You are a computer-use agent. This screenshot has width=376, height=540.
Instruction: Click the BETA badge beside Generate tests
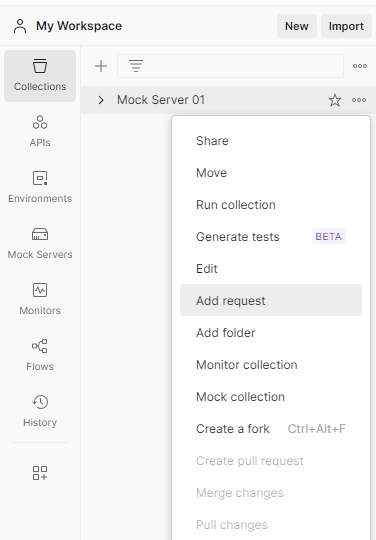(328, 237)
